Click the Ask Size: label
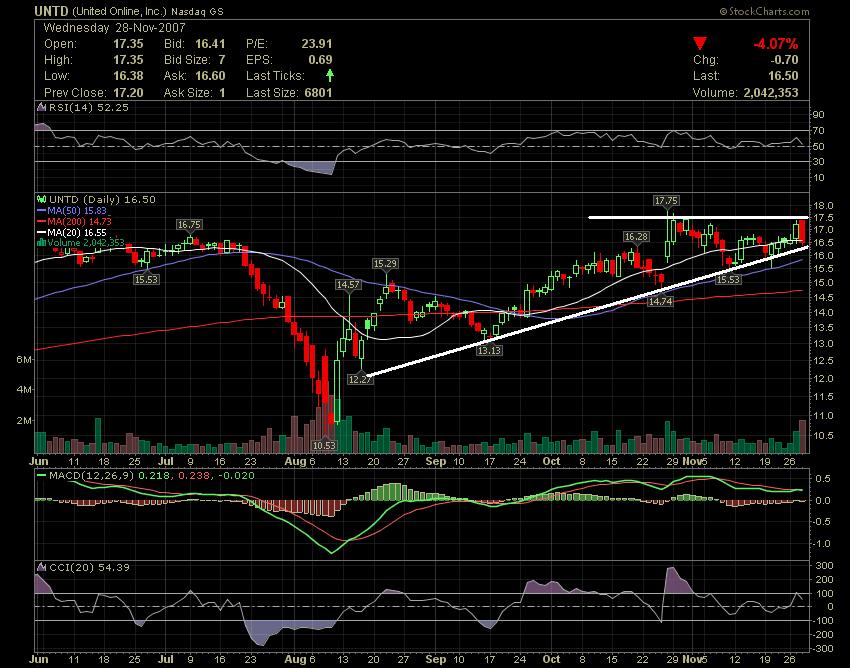The height and width of the screenshot is (668, 850). click(187, 93)
